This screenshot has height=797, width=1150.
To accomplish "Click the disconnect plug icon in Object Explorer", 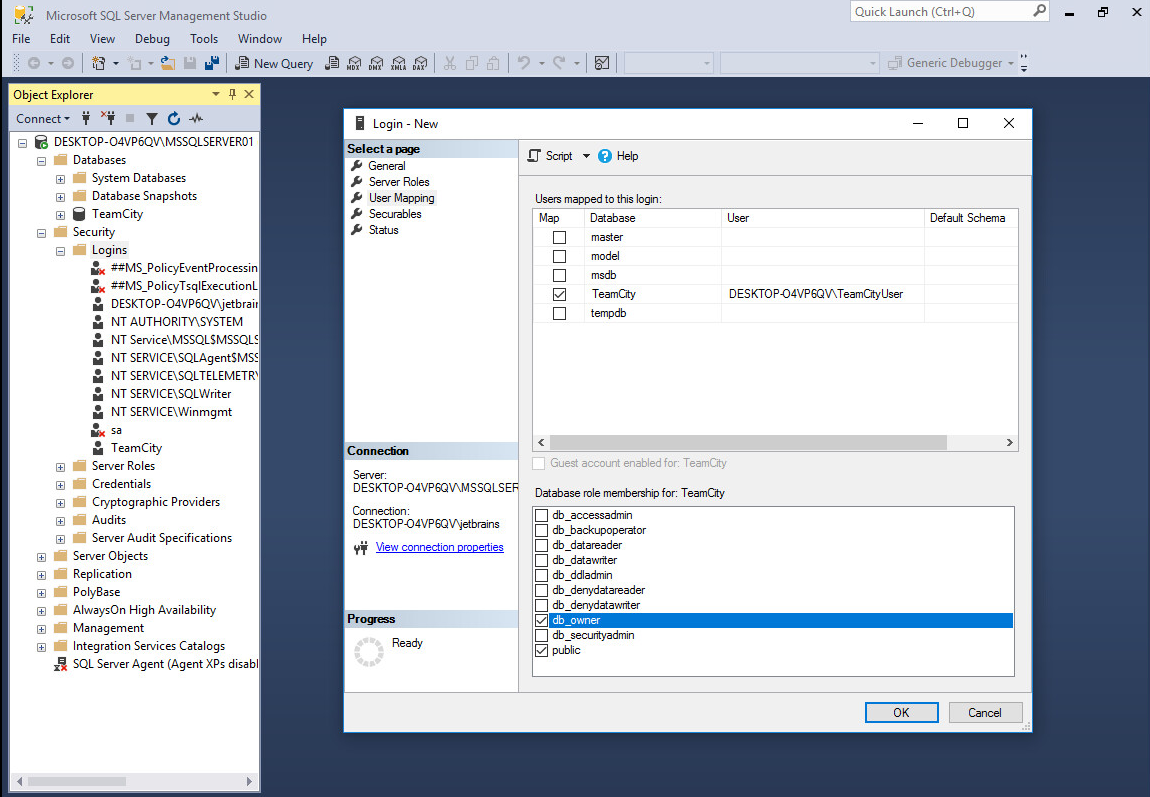I will tap(109, 118).
